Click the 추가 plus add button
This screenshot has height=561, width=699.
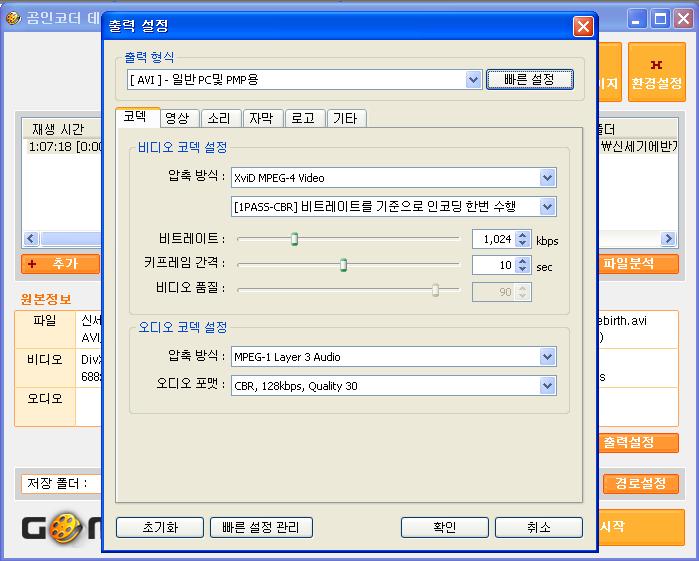(60, 264)
